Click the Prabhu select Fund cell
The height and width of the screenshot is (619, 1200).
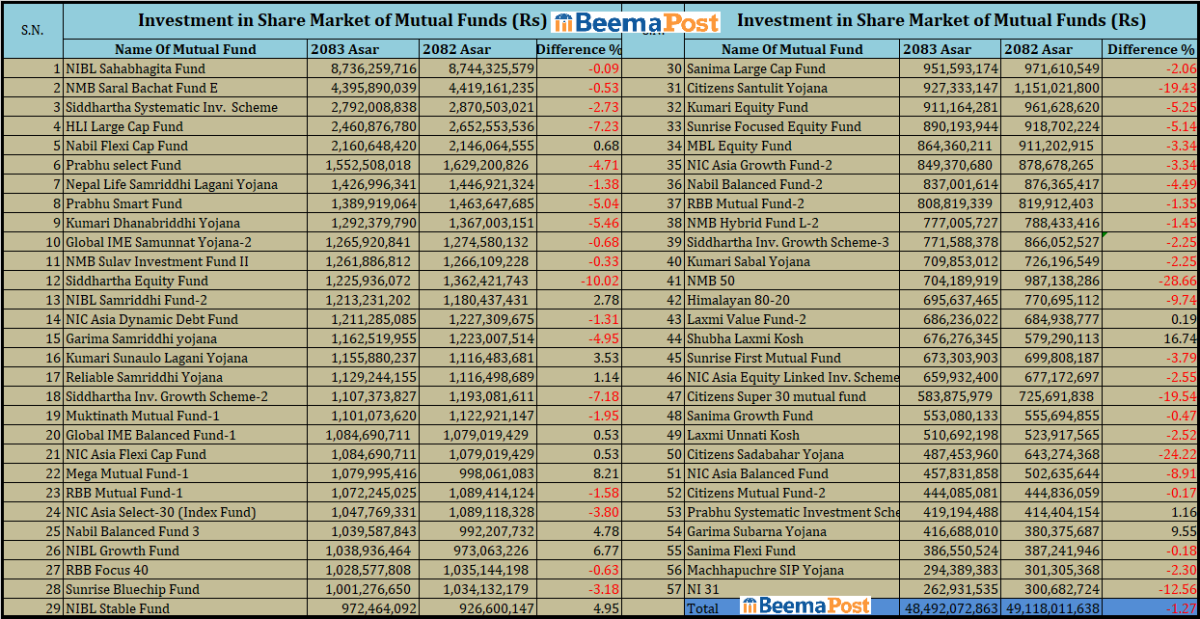(185, 165)
